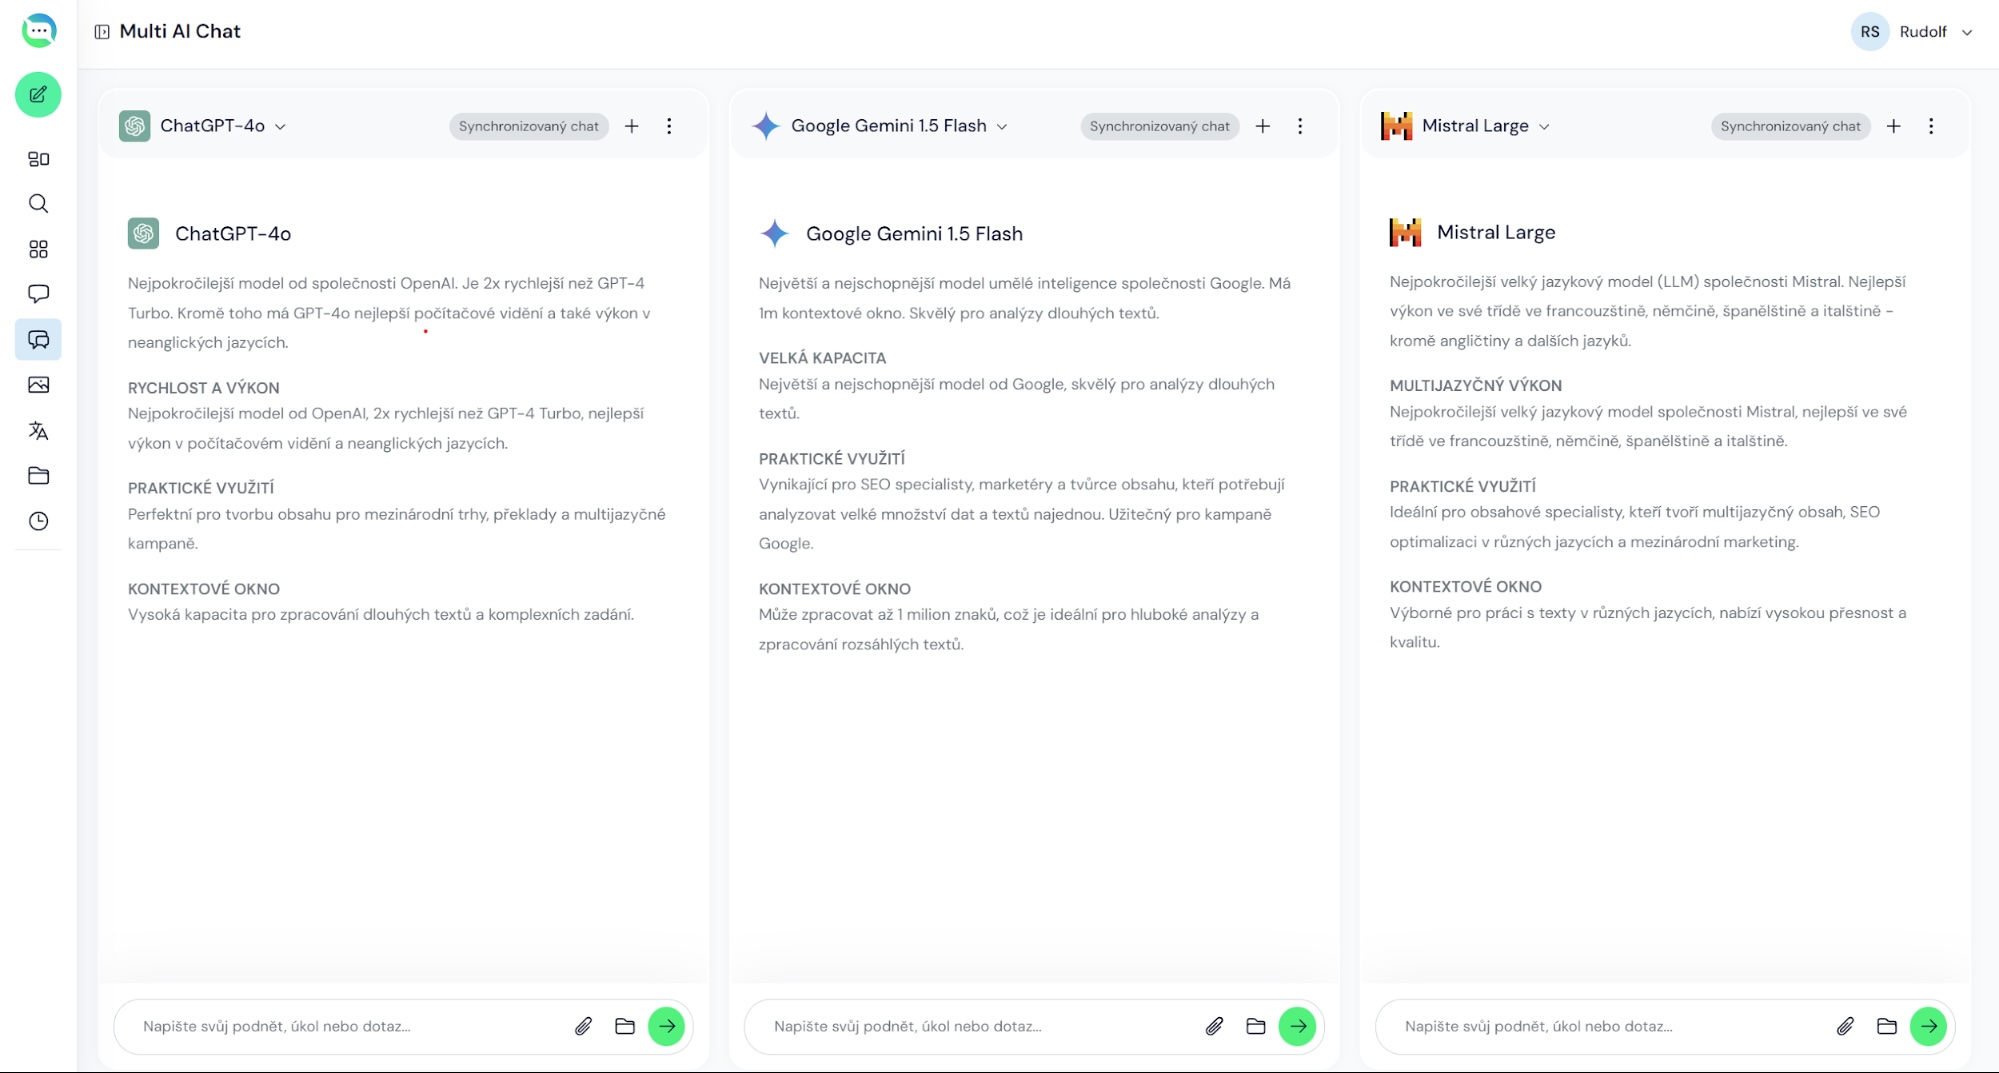The width and height of the screenshot is (1999, 1073).
Task: Open the folder icon in sidebar
Action: tap(38, 476)
